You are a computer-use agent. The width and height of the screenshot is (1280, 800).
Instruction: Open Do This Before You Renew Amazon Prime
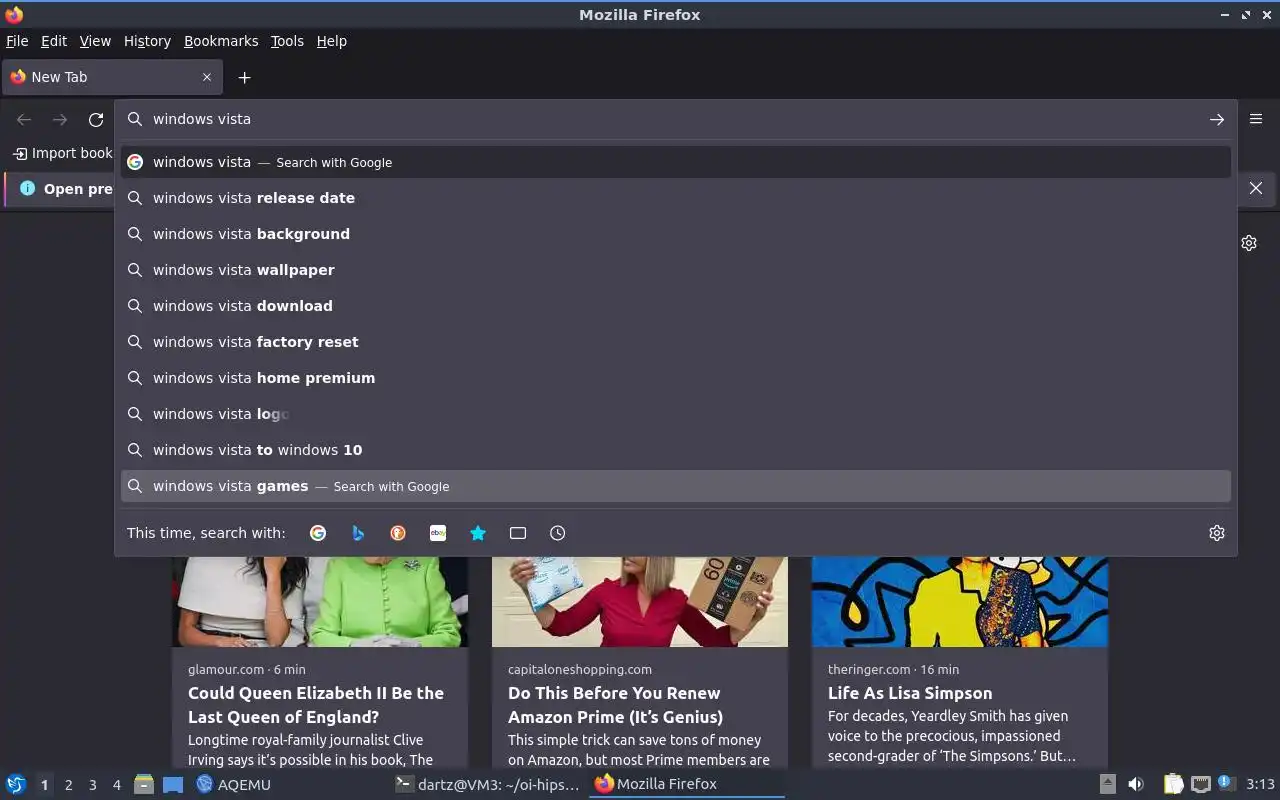pos(615,705)
